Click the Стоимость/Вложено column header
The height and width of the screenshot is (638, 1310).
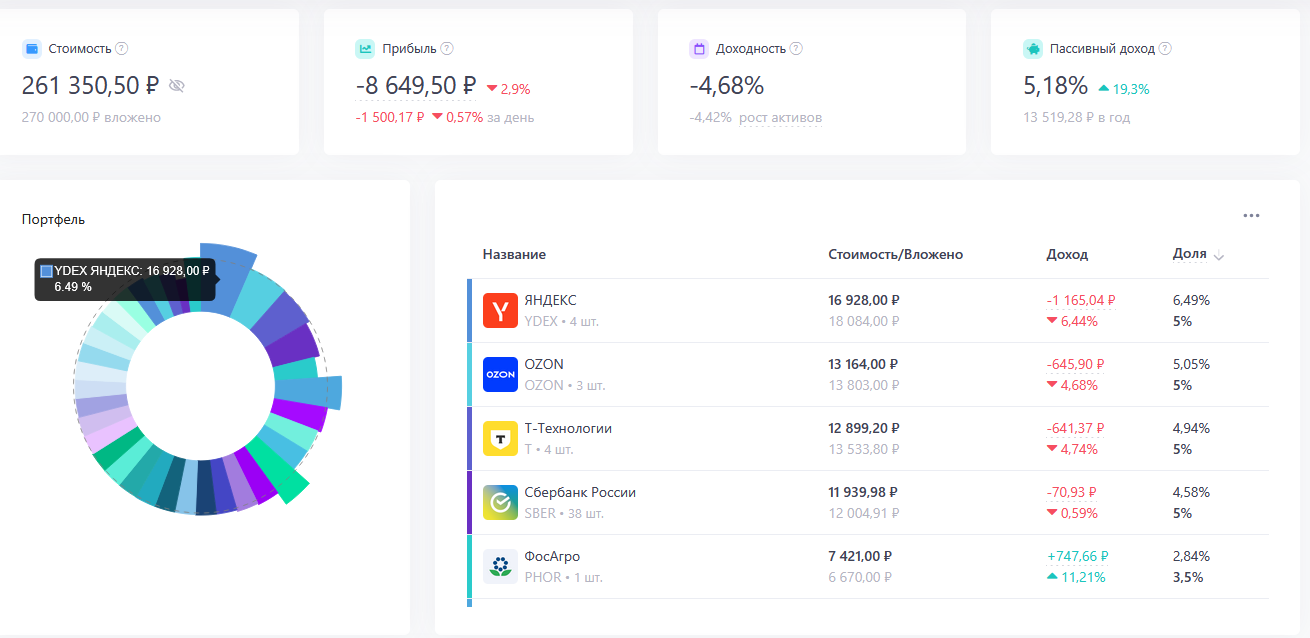(x=895, y=254)
